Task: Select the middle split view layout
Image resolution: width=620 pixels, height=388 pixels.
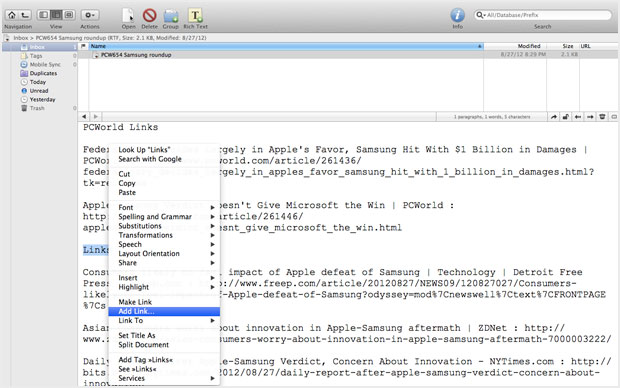Action: [x=56, y=15]
